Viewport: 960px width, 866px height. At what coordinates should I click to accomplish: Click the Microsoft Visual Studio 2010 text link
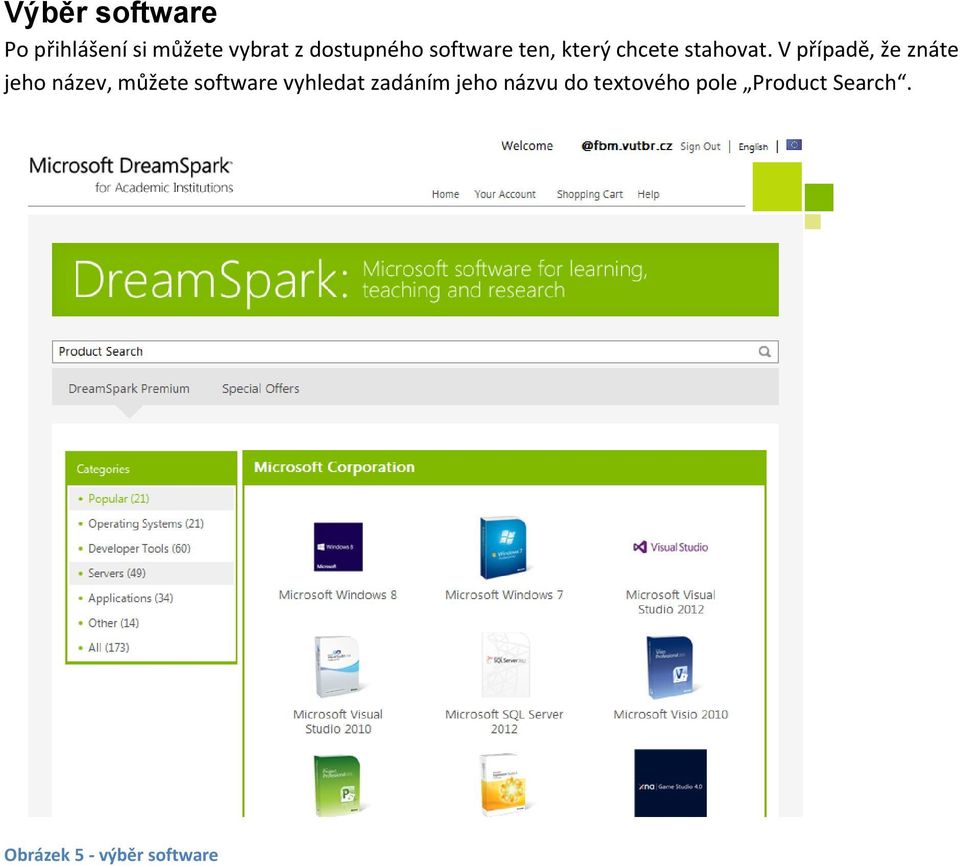click(338, 721)
